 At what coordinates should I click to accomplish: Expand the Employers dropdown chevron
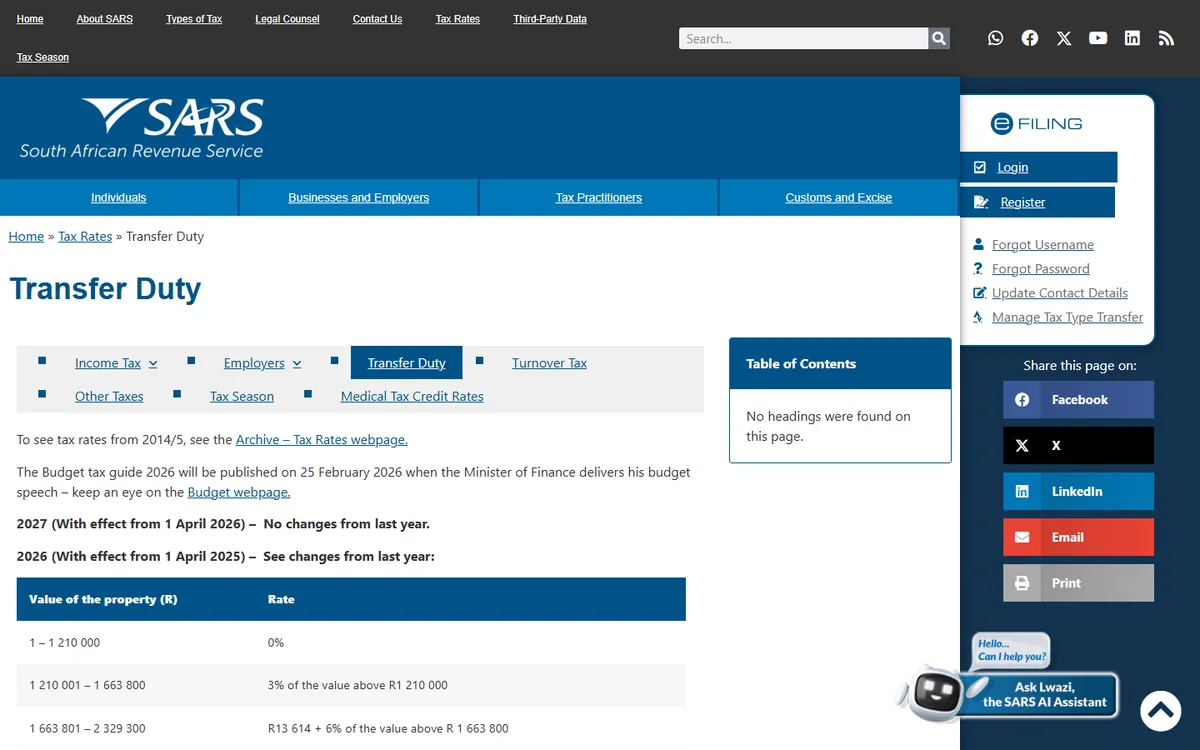[x=297, y=364]
